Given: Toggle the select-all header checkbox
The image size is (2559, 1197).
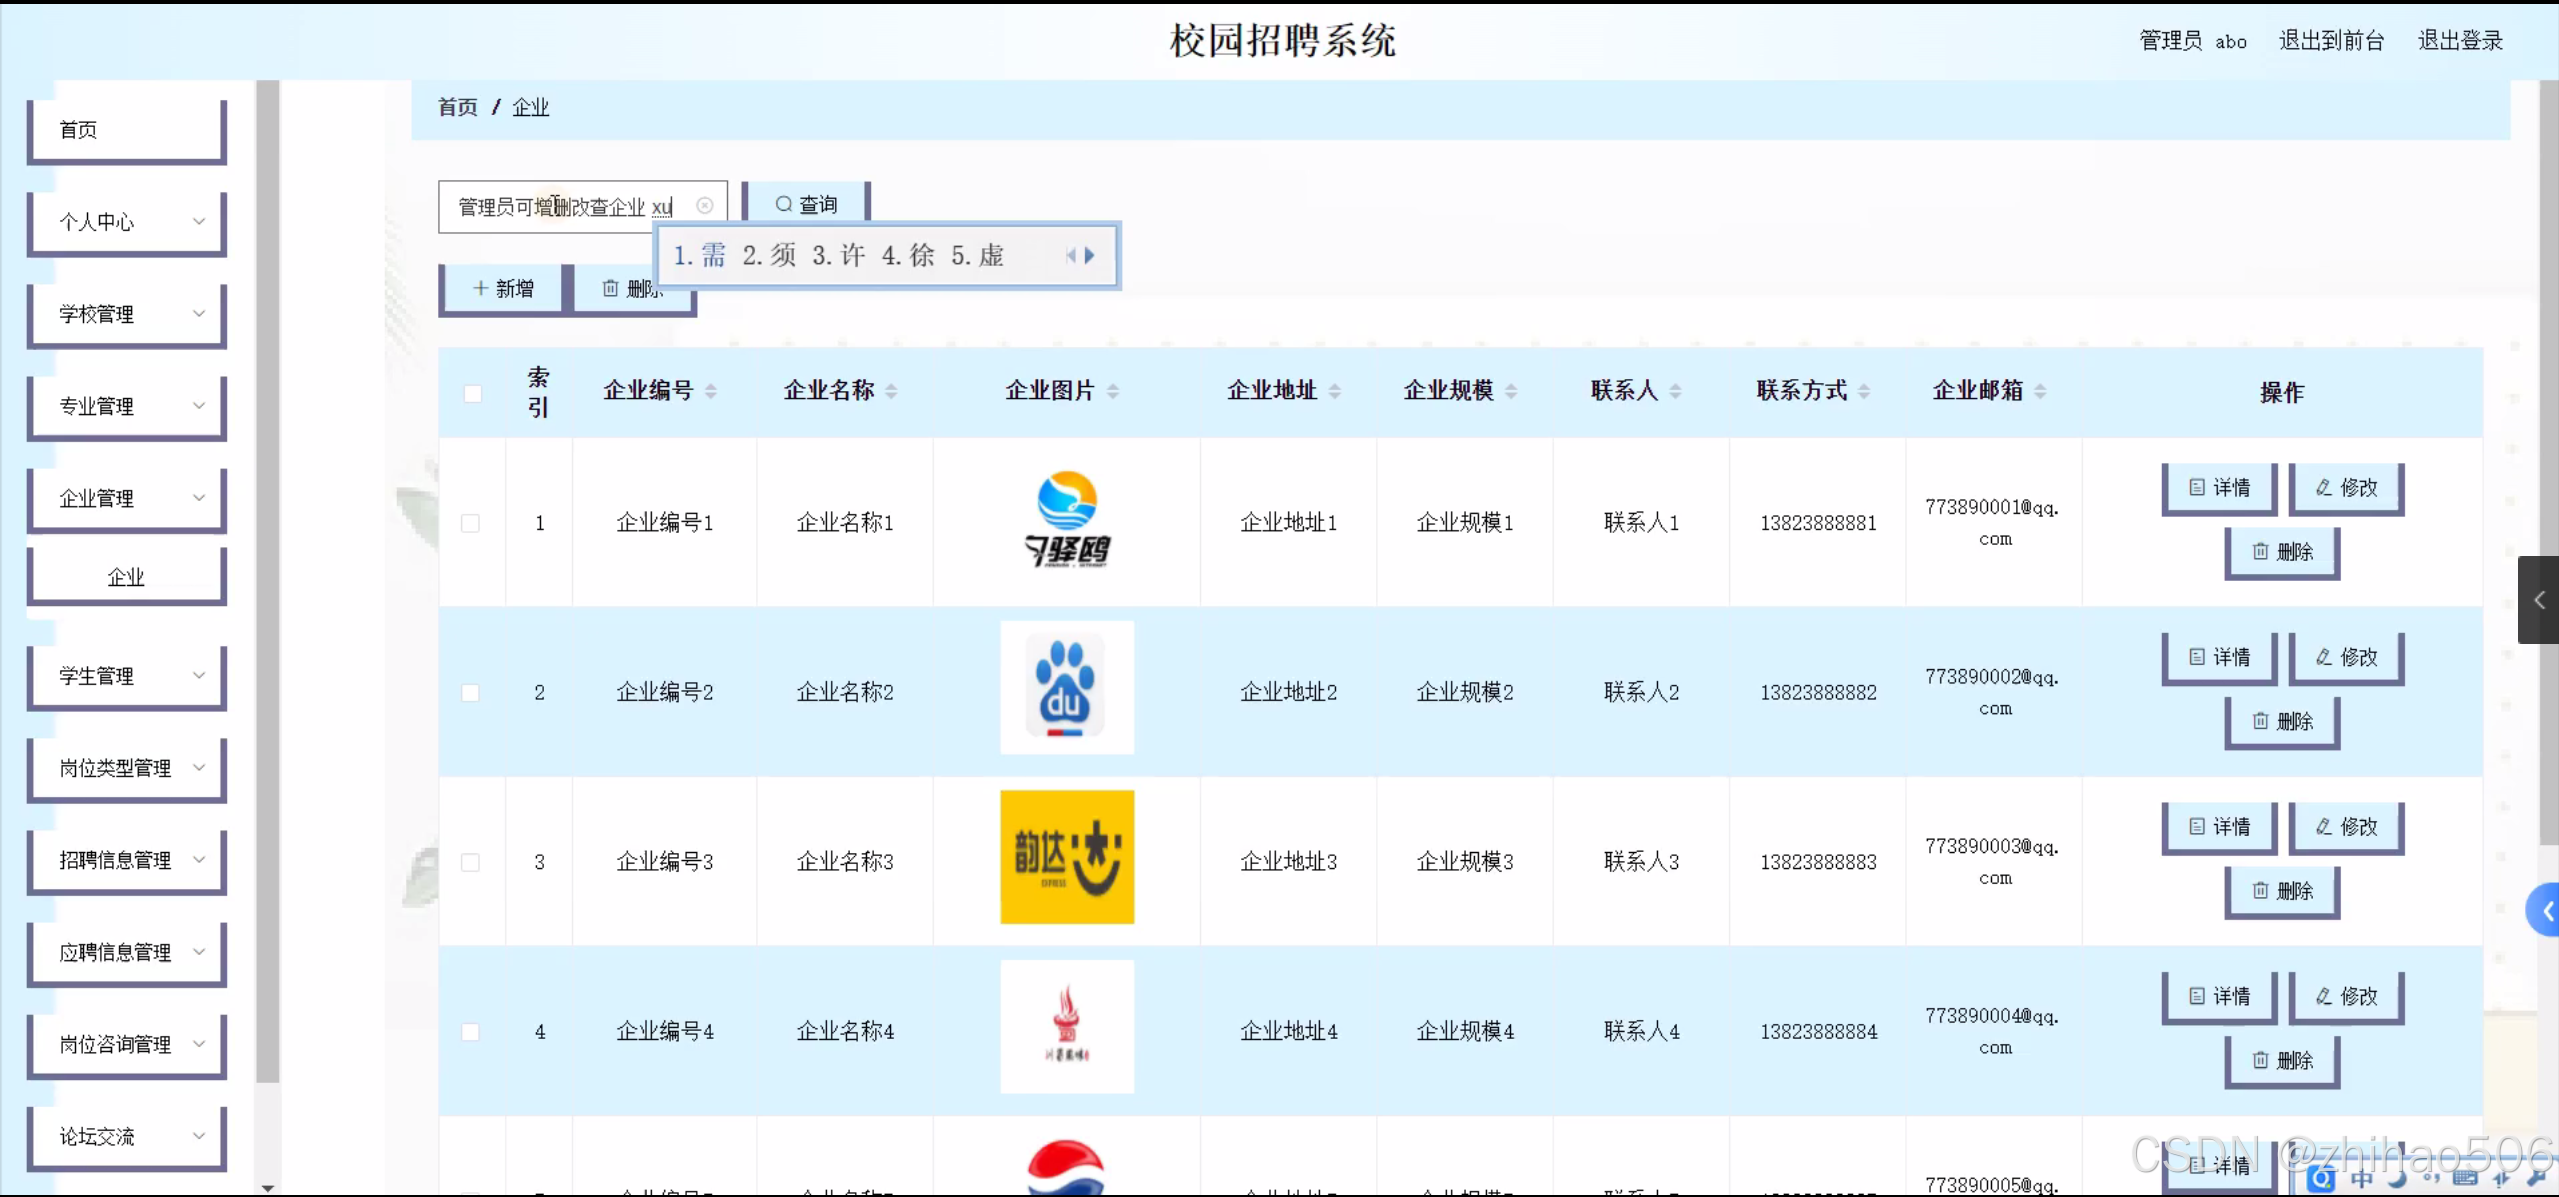Looking at the screenshot, I should point(473,393).
